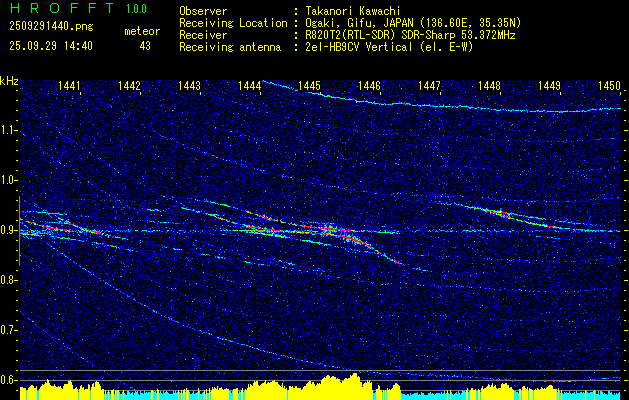The width and height of the screenshot is (629, 400).
Task: Click the 1.1 kHz axis label
Action: tap(8, 130)
